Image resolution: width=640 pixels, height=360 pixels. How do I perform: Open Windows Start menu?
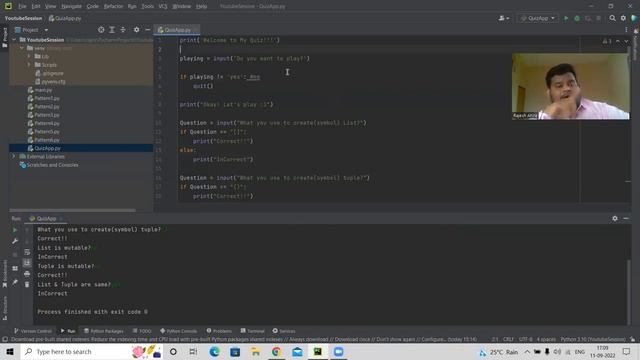[10, 351]
